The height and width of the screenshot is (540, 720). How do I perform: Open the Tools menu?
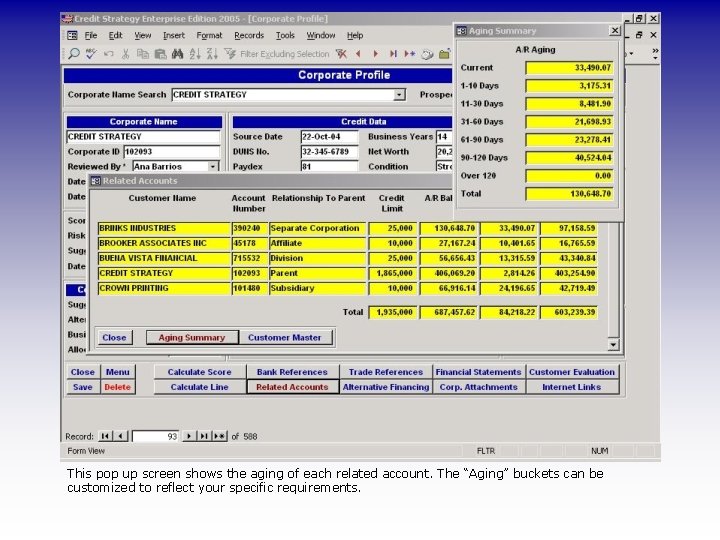(x=285, y=35)
